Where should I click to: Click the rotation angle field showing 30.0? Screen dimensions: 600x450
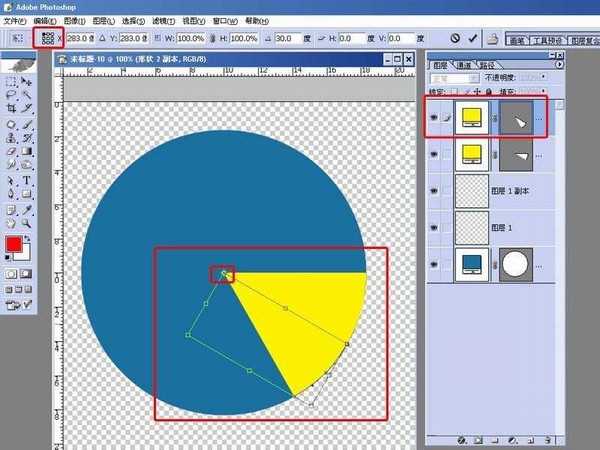coord(287,38)
